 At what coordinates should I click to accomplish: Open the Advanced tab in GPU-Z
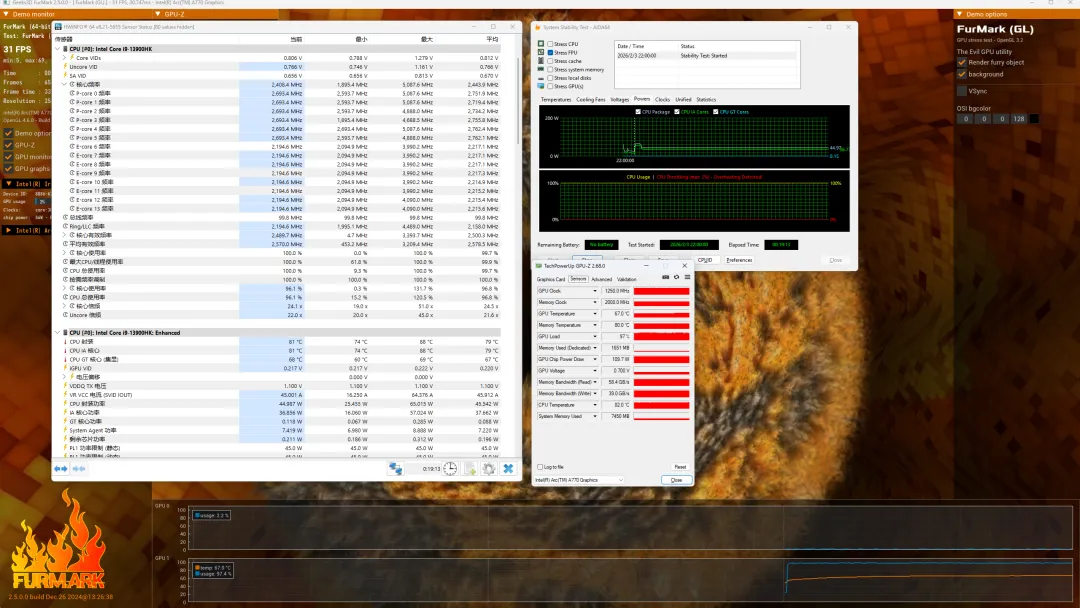tap(601, 279)
